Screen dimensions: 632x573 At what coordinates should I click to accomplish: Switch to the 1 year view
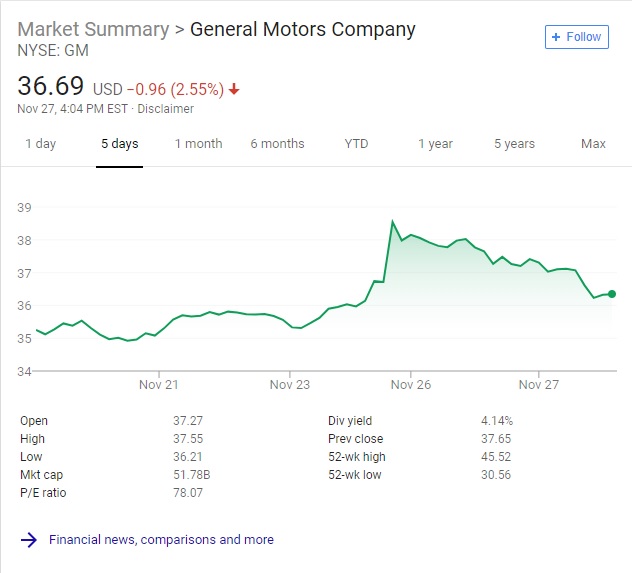[435, 144]
